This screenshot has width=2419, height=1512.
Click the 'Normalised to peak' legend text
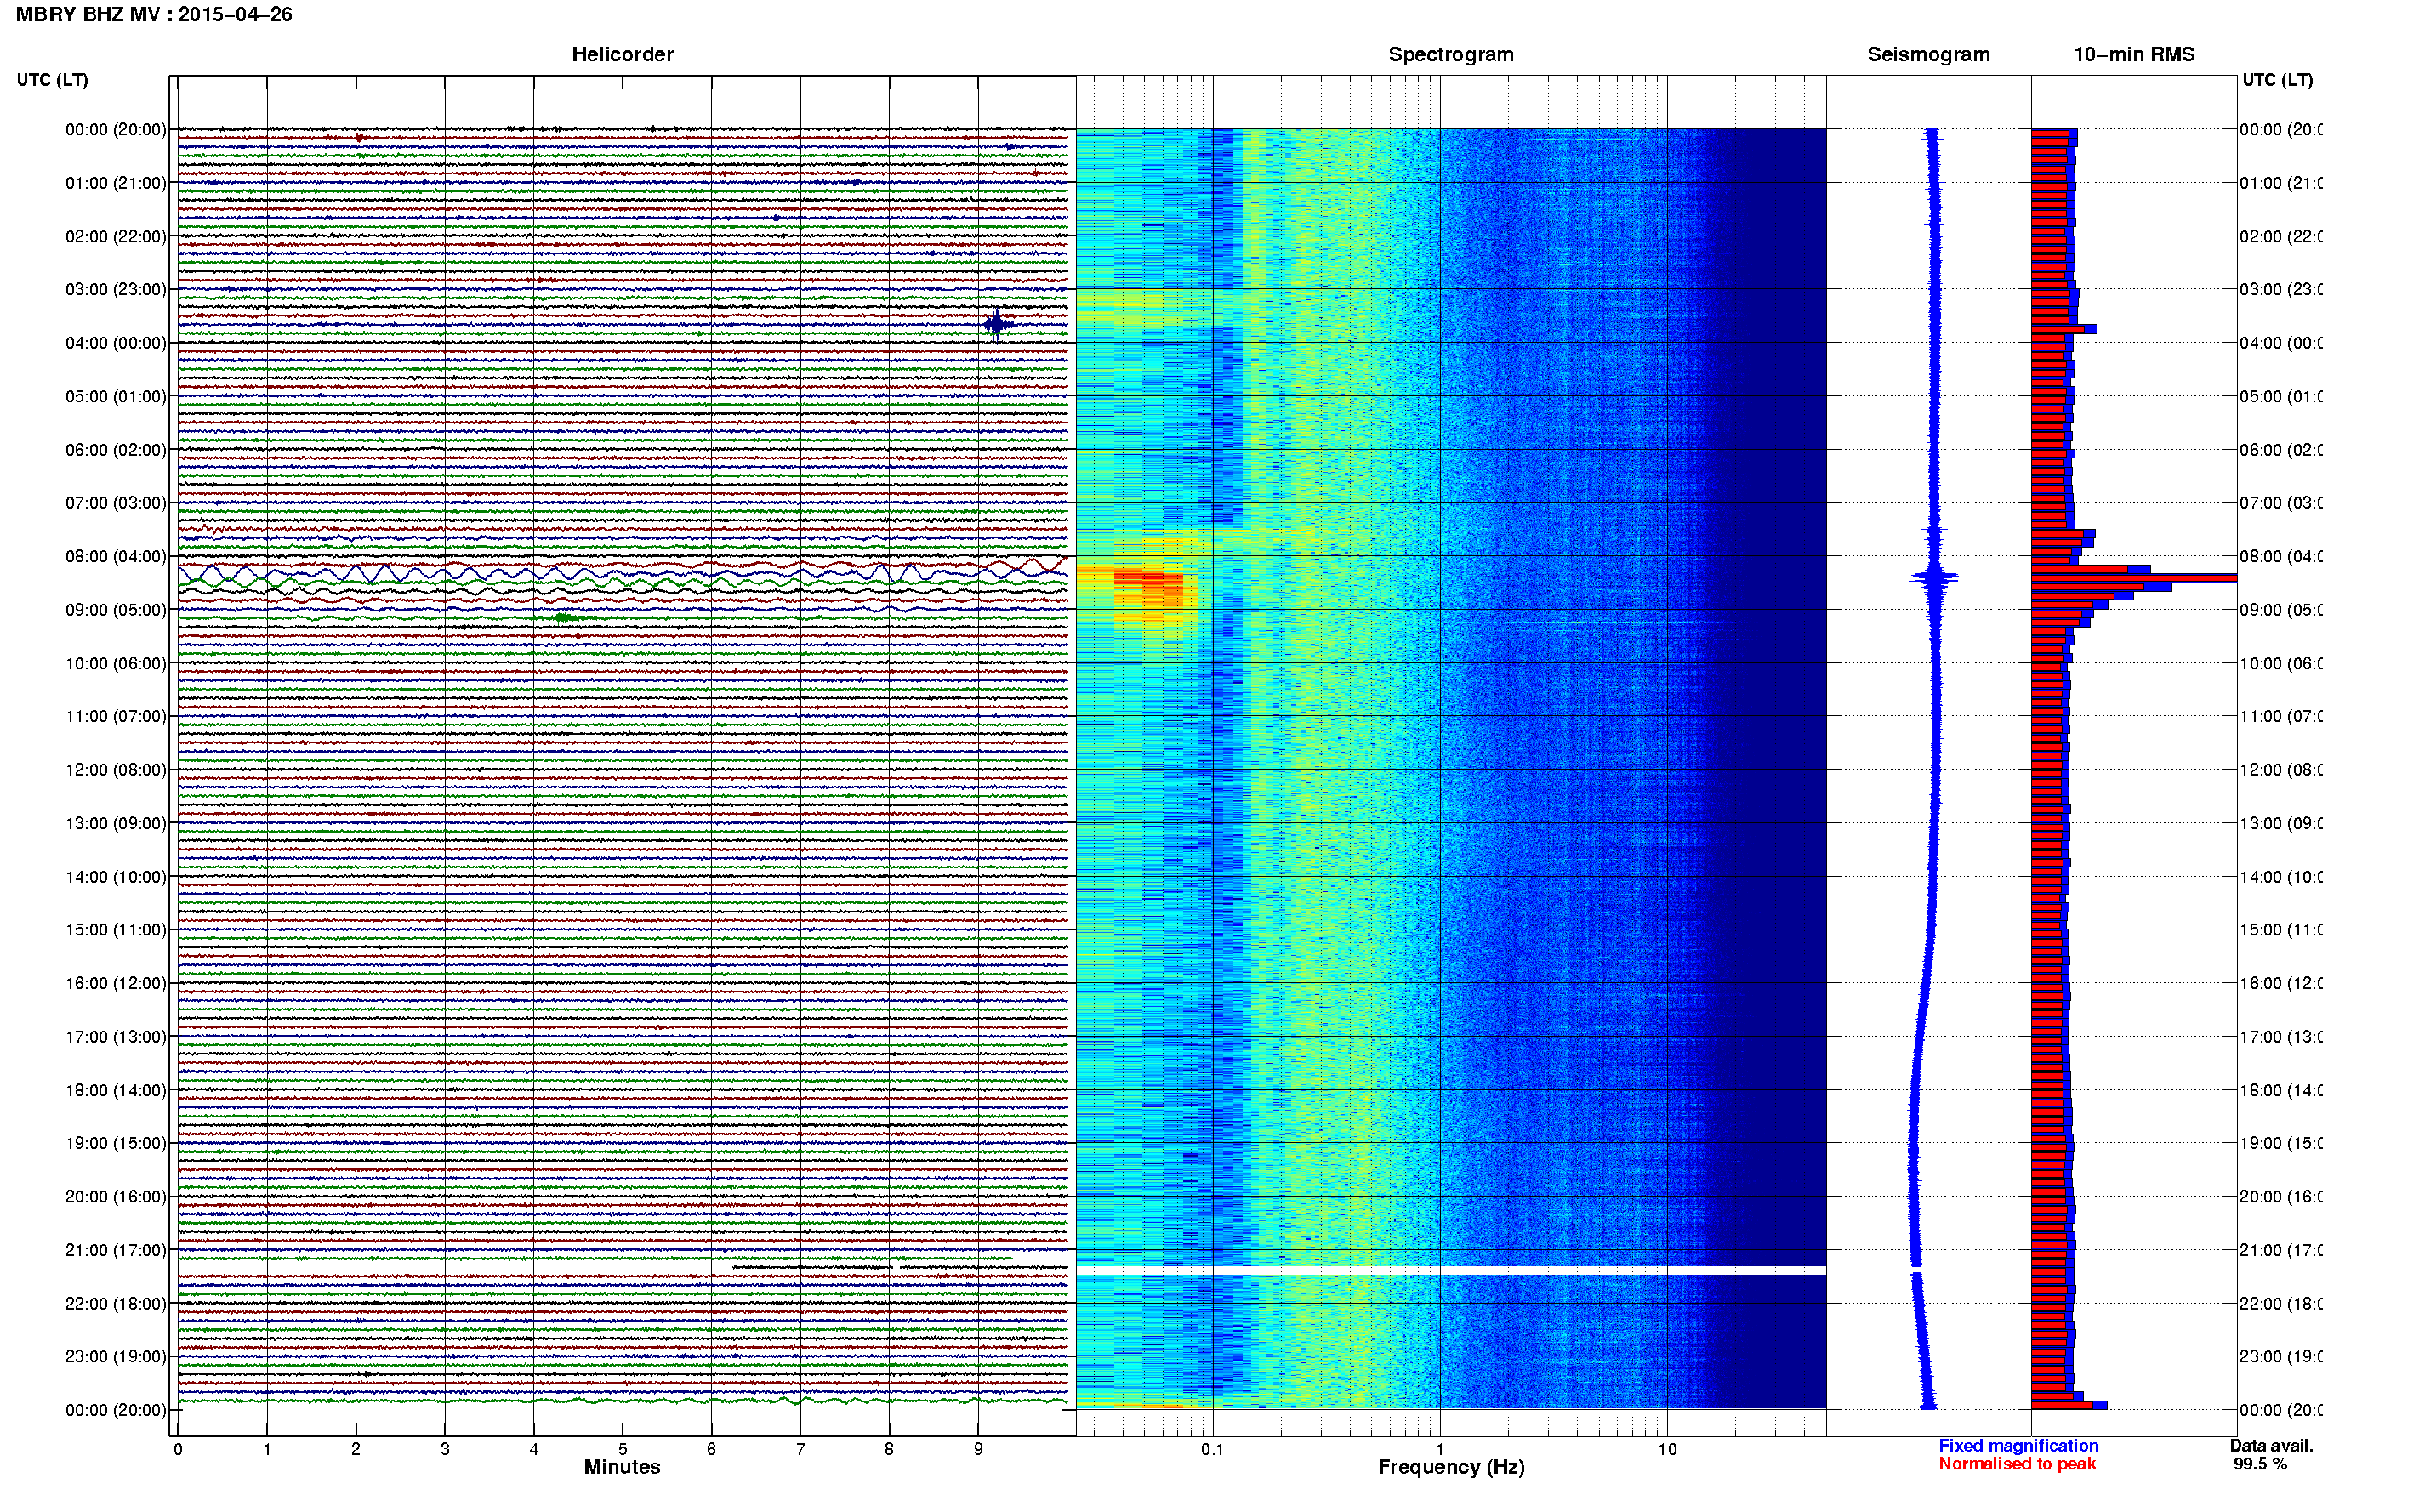2017,1464
